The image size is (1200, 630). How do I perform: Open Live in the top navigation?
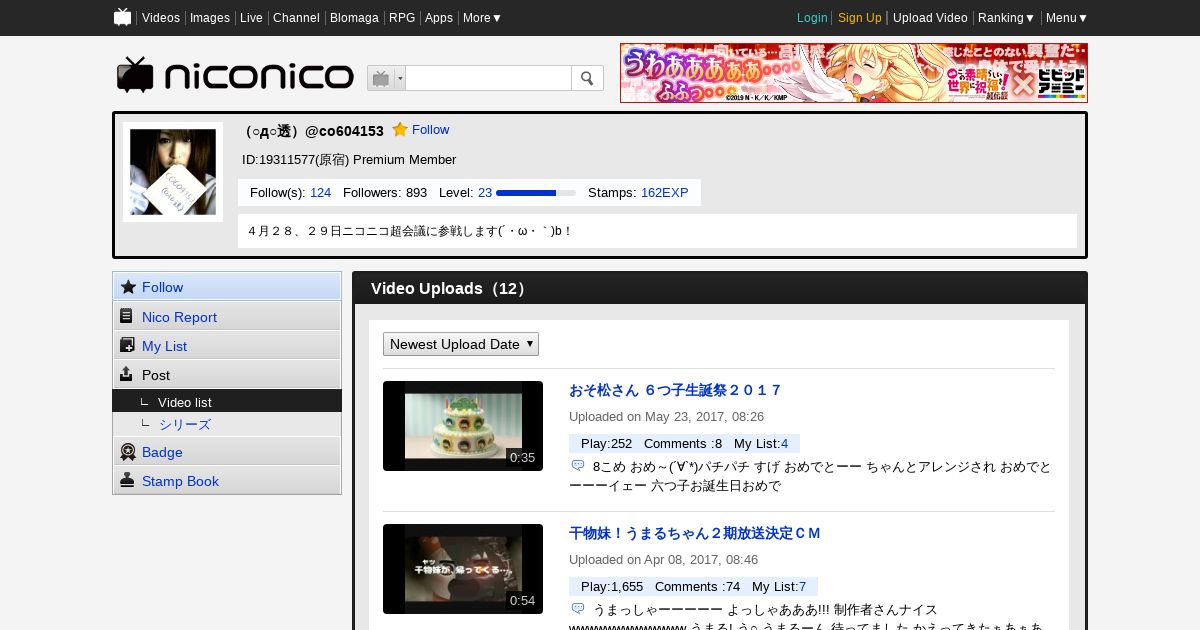click(251, 18)
